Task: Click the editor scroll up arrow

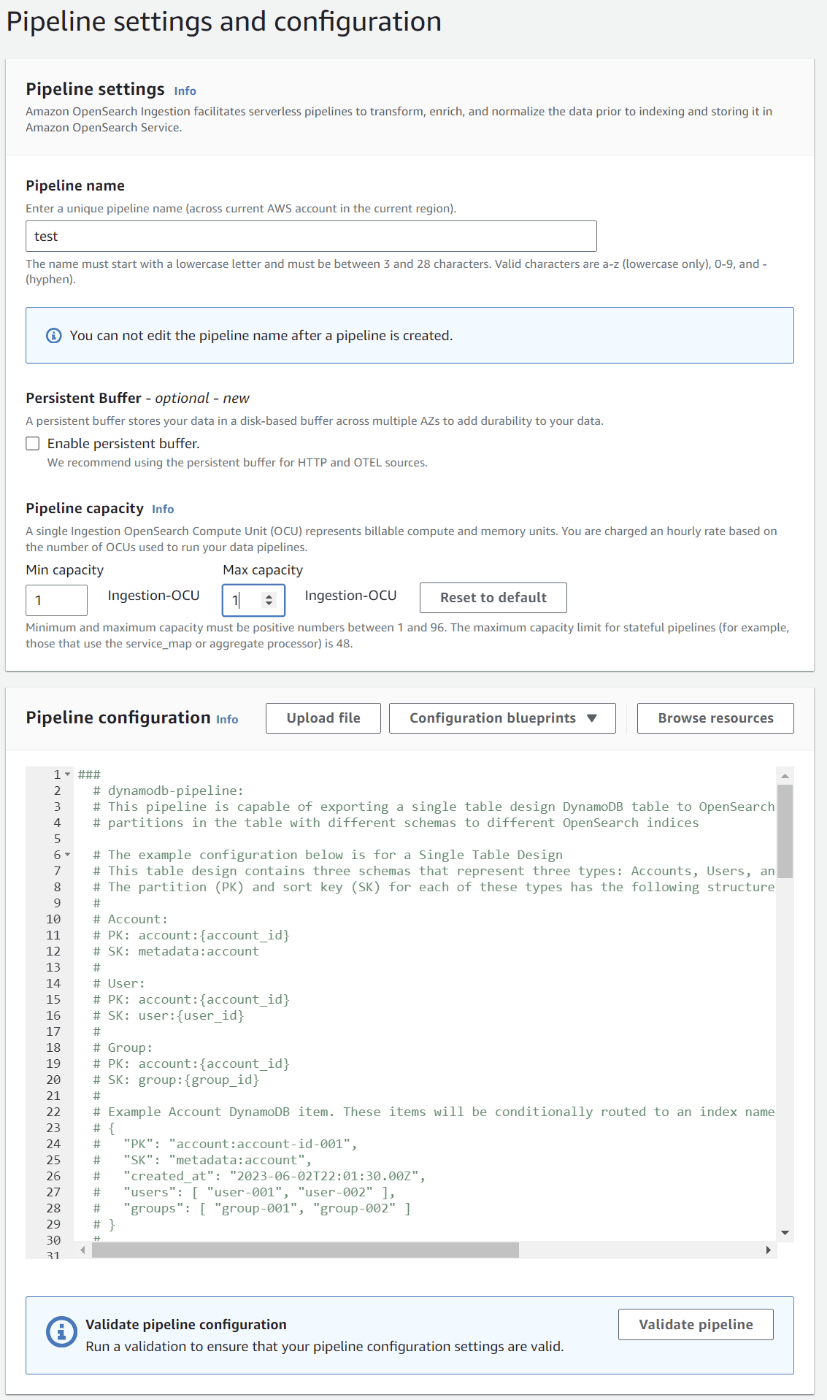Action: click(785, 776)
